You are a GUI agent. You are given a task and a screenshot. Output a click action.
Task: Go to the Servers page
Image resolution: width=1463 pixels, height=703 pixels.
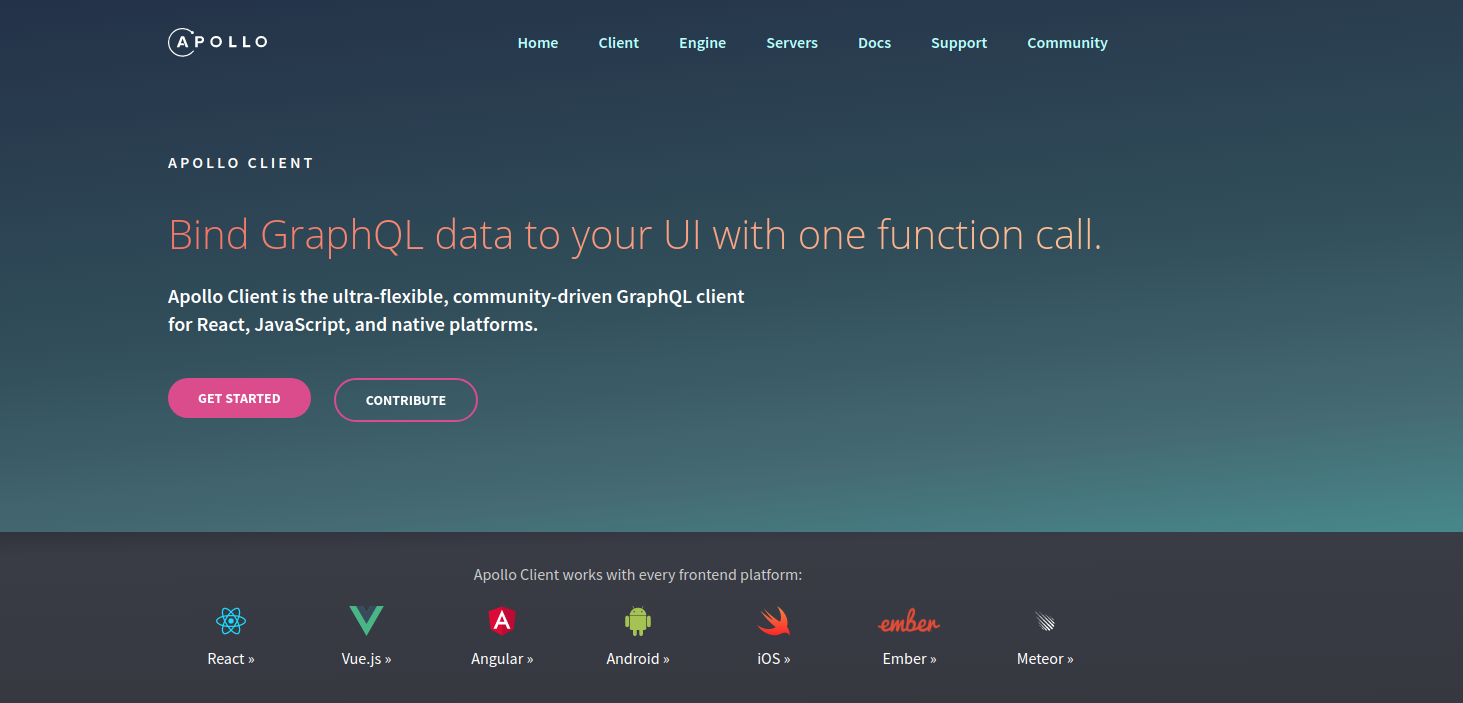(x=792, y=43)
